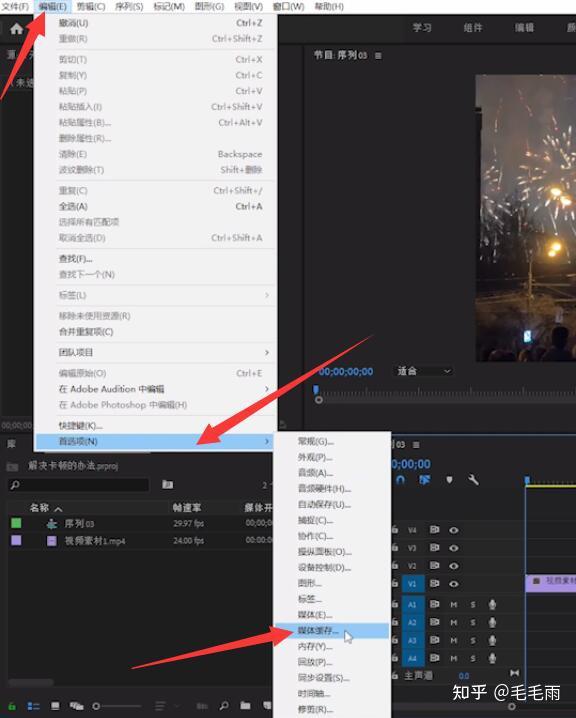Switch project panel to Icon view

click(x=55, y=706)
